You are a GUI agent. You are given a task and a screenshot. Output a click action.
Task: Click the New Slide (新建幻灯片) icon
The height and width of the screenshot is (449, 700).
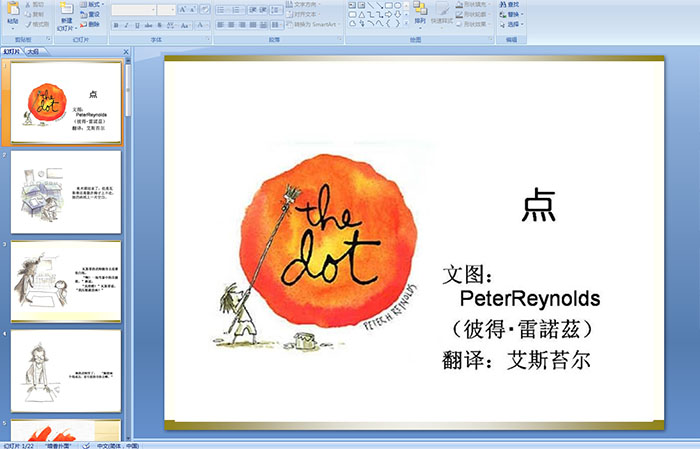click(x=67, y=9)
